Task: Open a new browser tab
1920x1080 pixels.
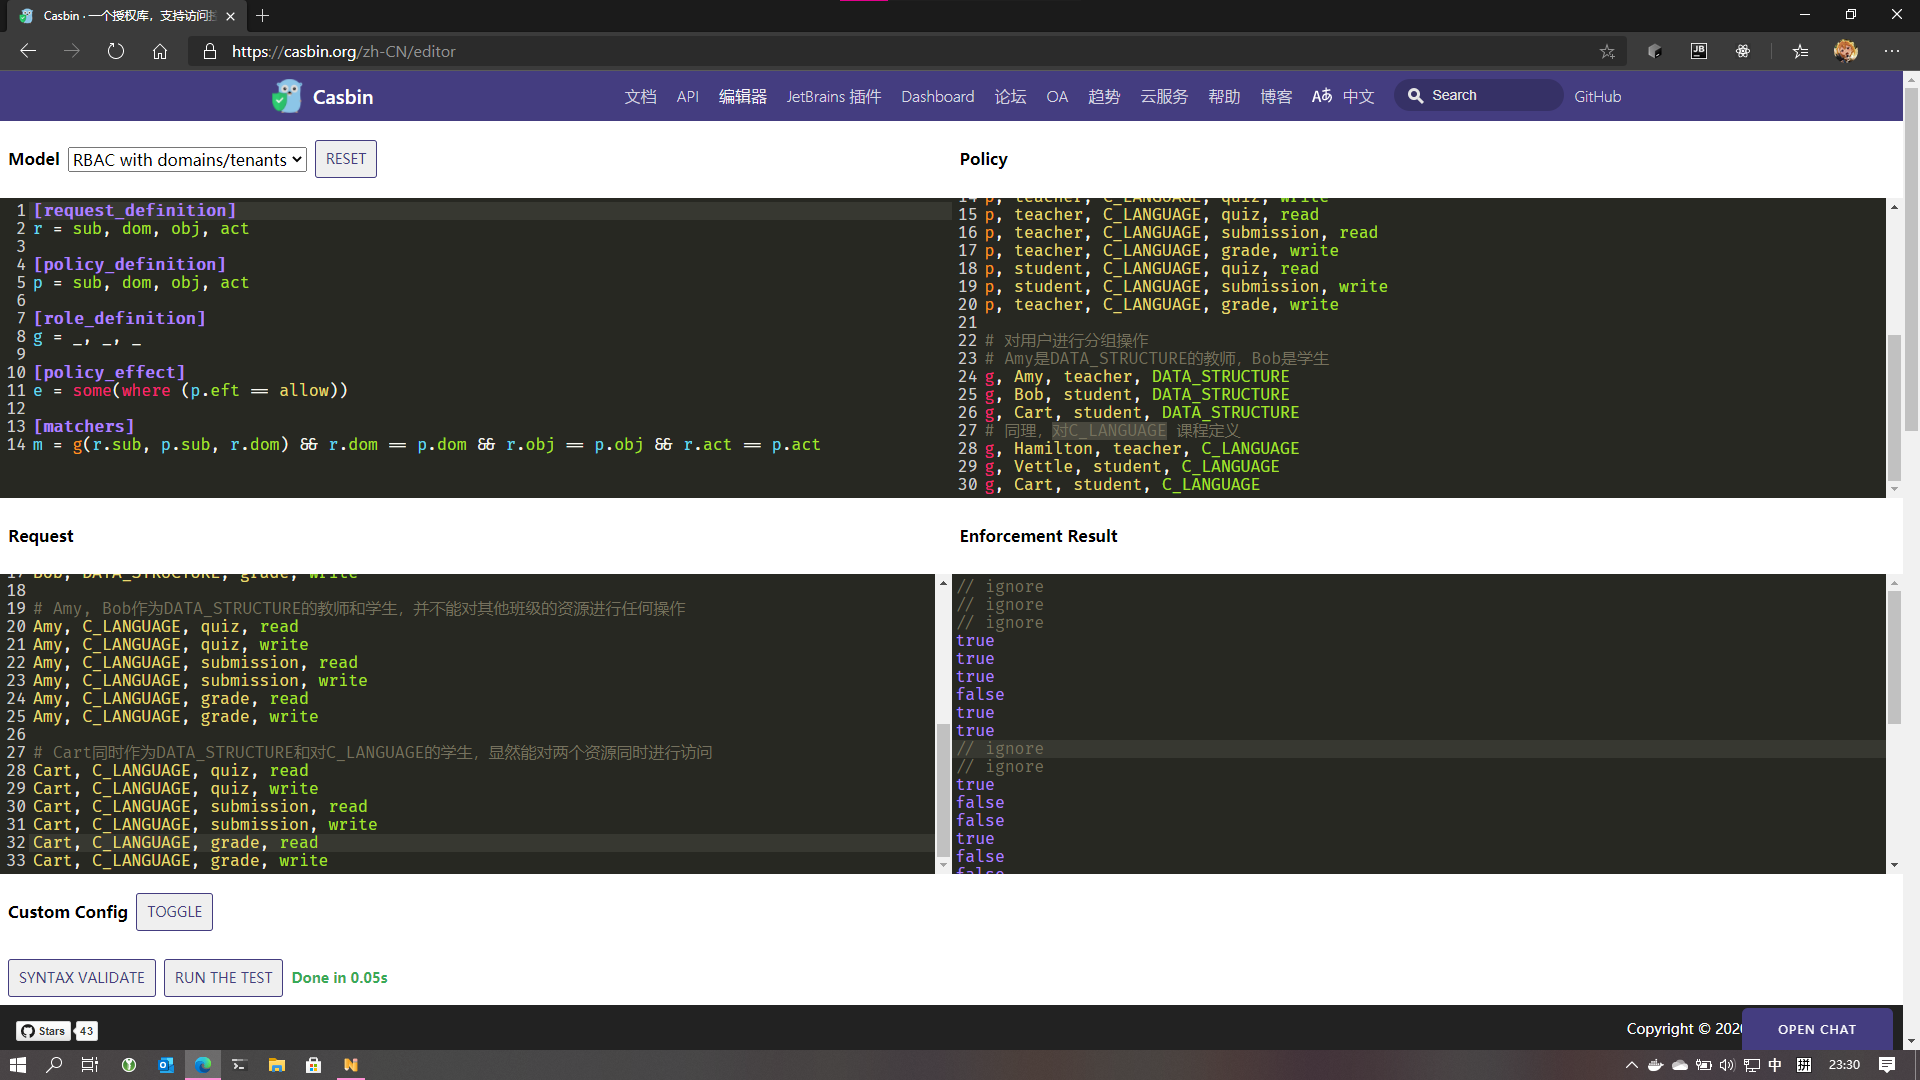Action: [x=263, y=15]
